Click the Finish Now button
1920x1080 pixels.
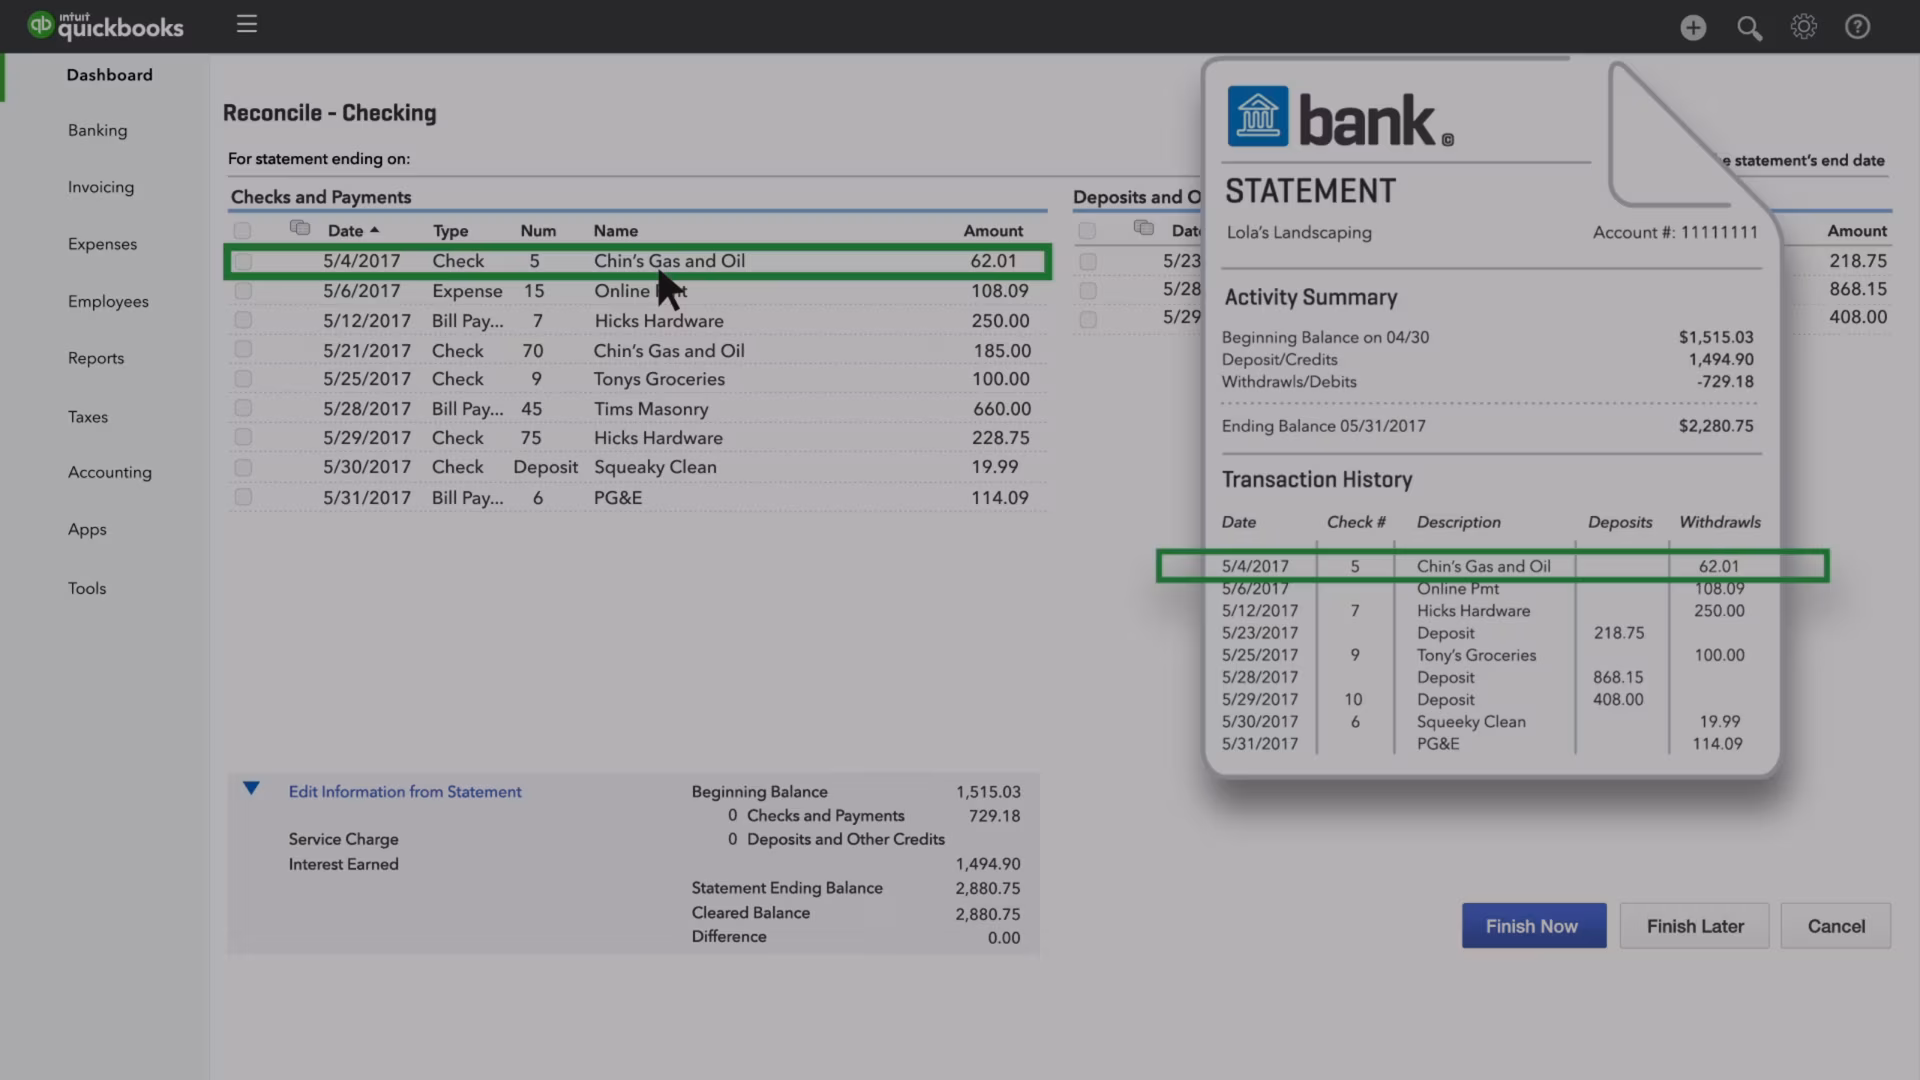pos(1534,926)
